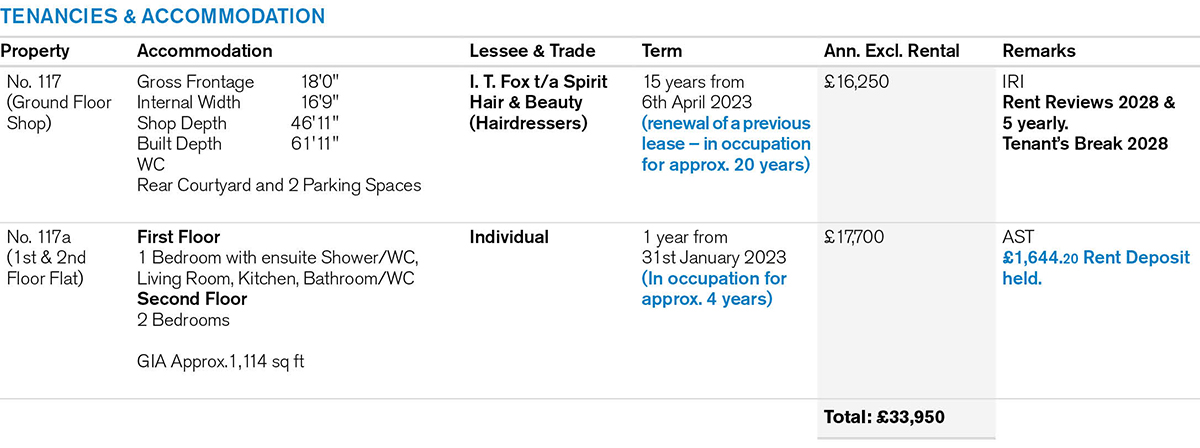Select the Accommodation column header

[x=204, y=51]
